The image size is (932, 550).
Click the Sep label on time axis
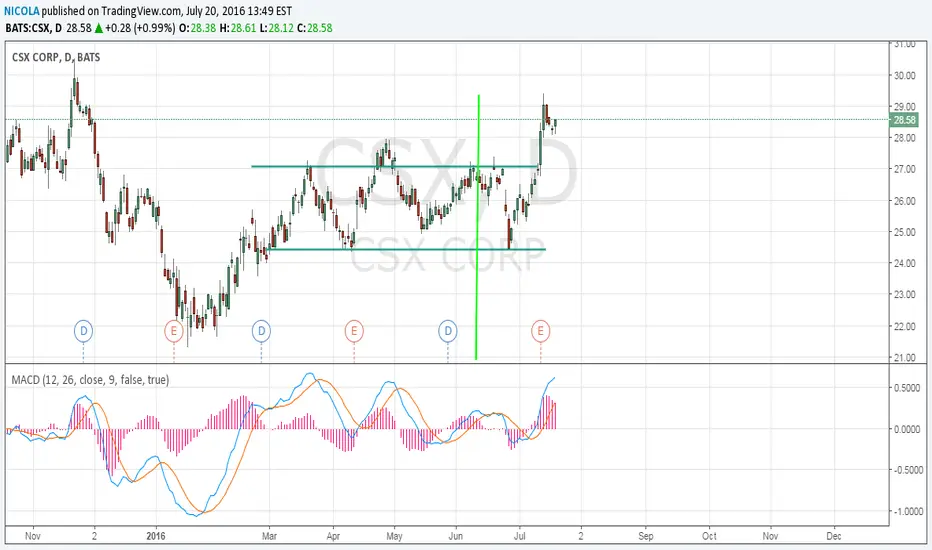(646, 536)
